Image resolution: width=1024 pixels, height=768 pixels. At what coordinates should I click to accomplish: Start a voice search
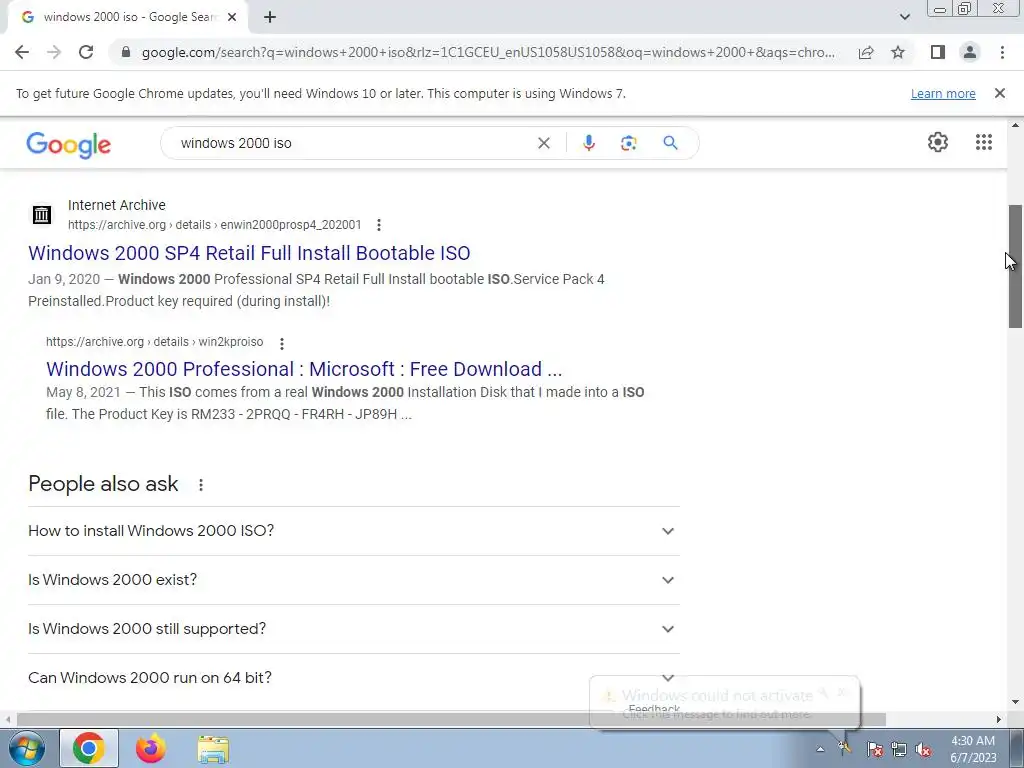(x=588, y=143)
